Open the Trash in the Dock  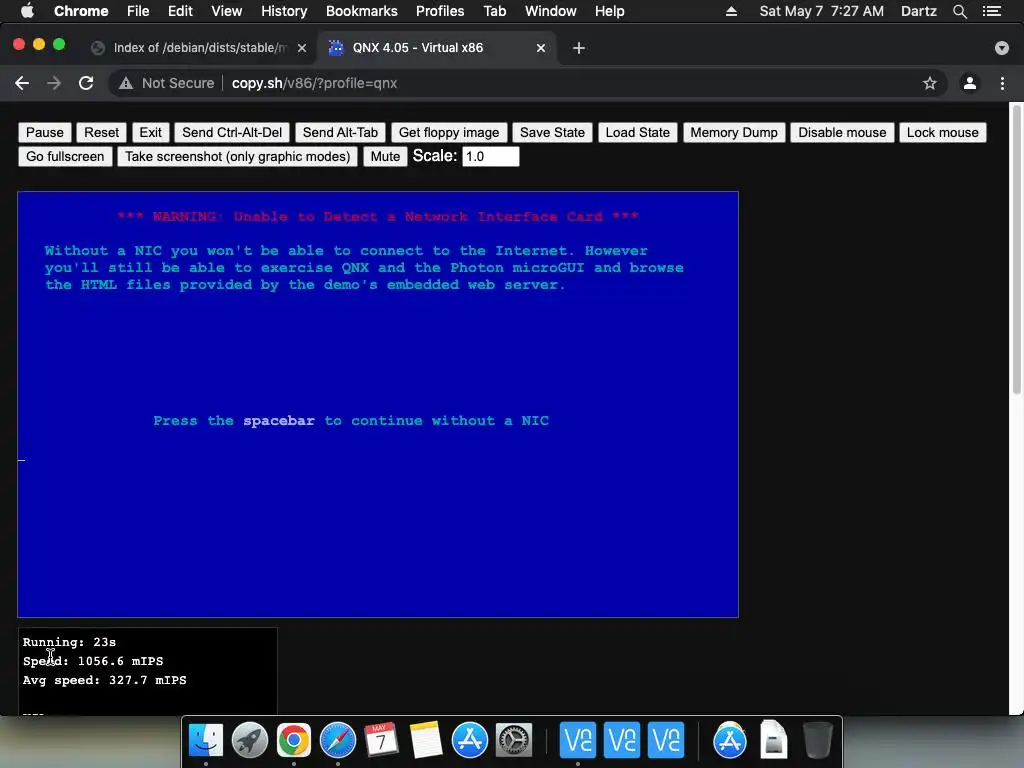tap(817, 740)
